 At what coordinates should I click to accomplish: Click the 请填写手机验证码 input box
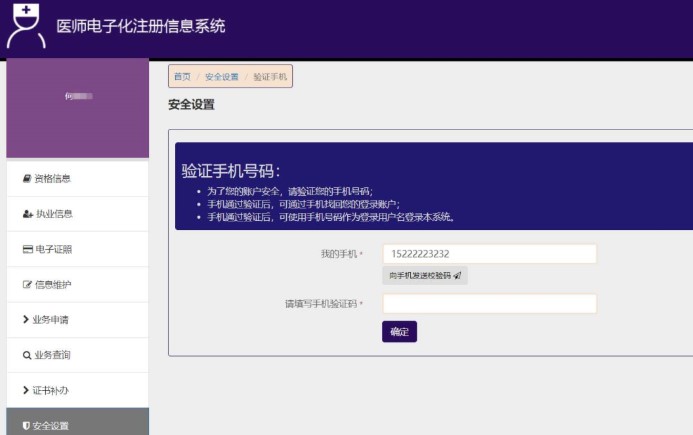pyautogui.click(x=489, y=304)
